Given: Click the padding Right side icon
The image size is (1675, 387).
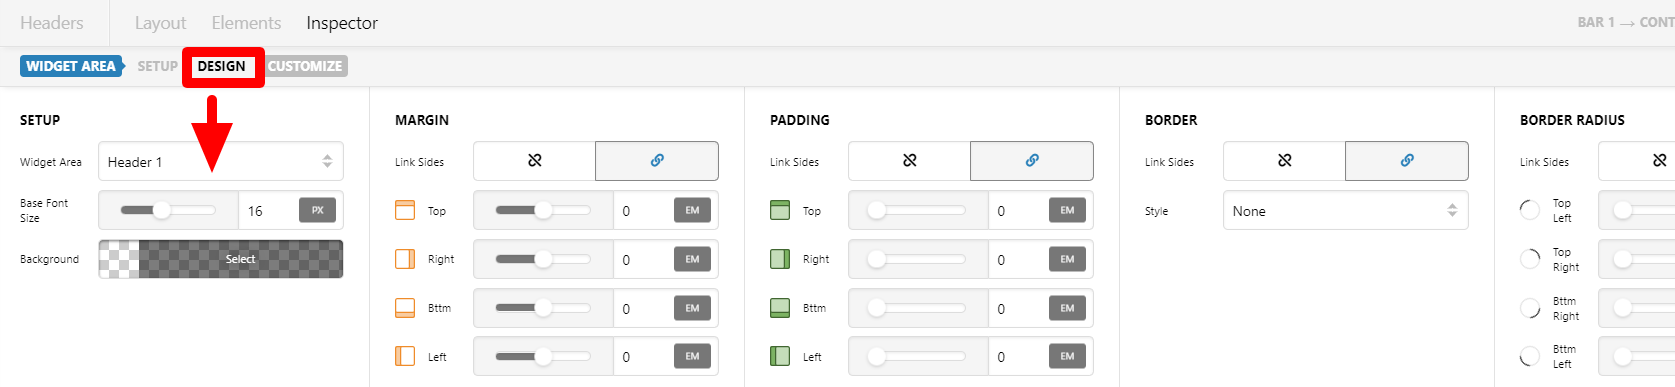Looking at the screenshot, I should pos(780,259).
